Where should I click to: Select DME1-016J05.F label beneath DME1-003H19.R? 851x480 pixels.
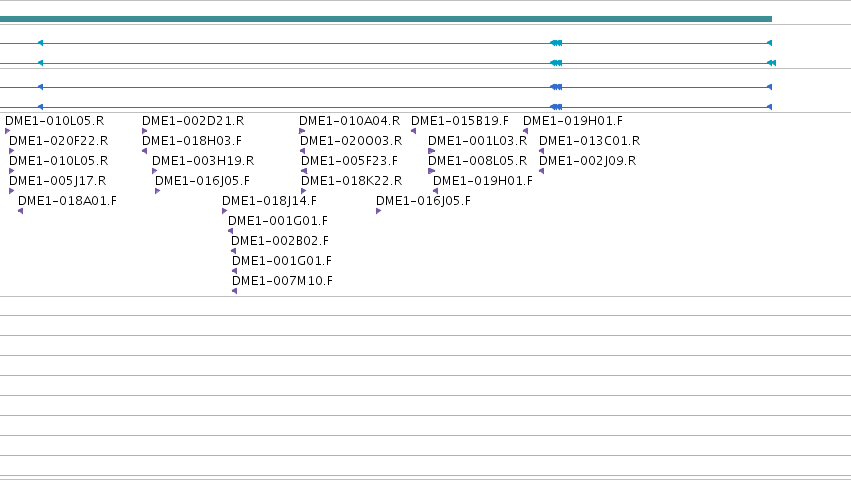tap(202, 181)
